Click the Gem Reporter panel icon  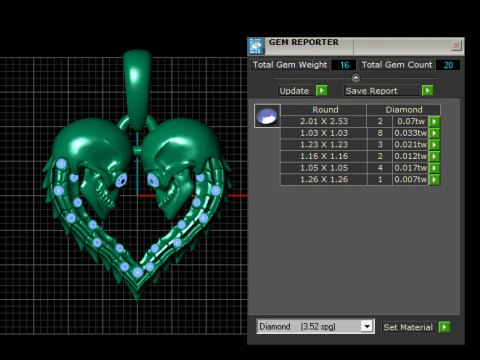tap(256, 46)
